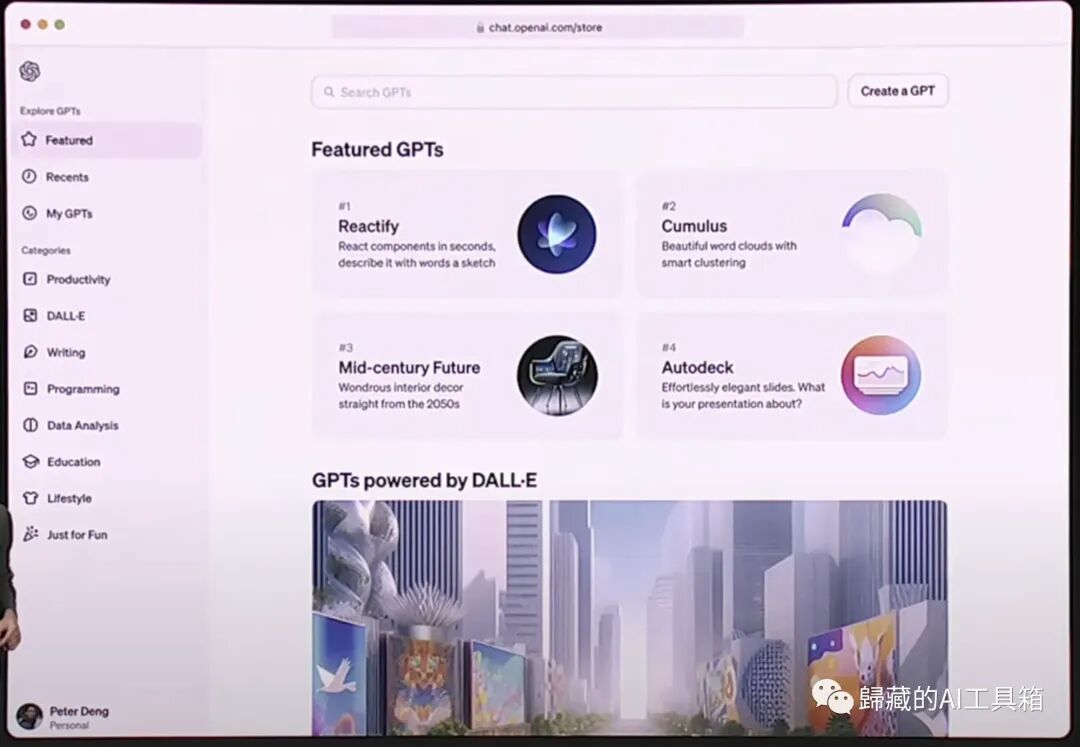The width and height of the screenshot is (1080, 747).
Task: Select the Just for Fun category
Action: [x=77, y=535]
